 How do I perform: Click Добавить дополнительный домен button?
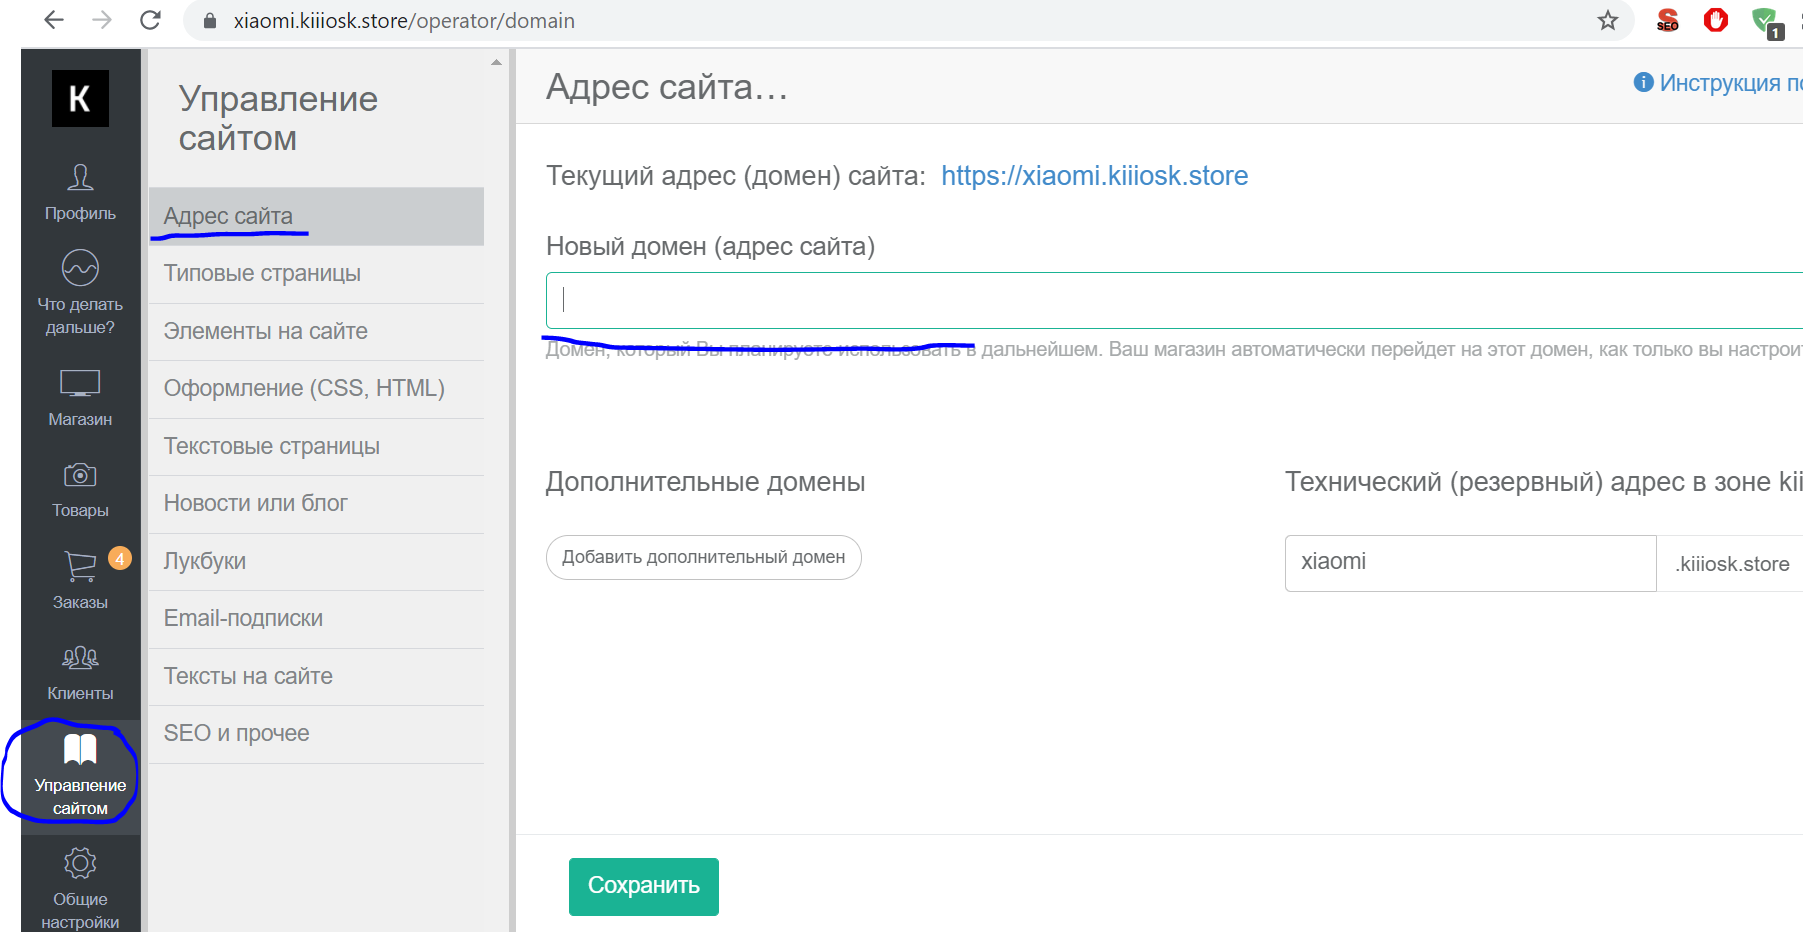pos(704,557)
